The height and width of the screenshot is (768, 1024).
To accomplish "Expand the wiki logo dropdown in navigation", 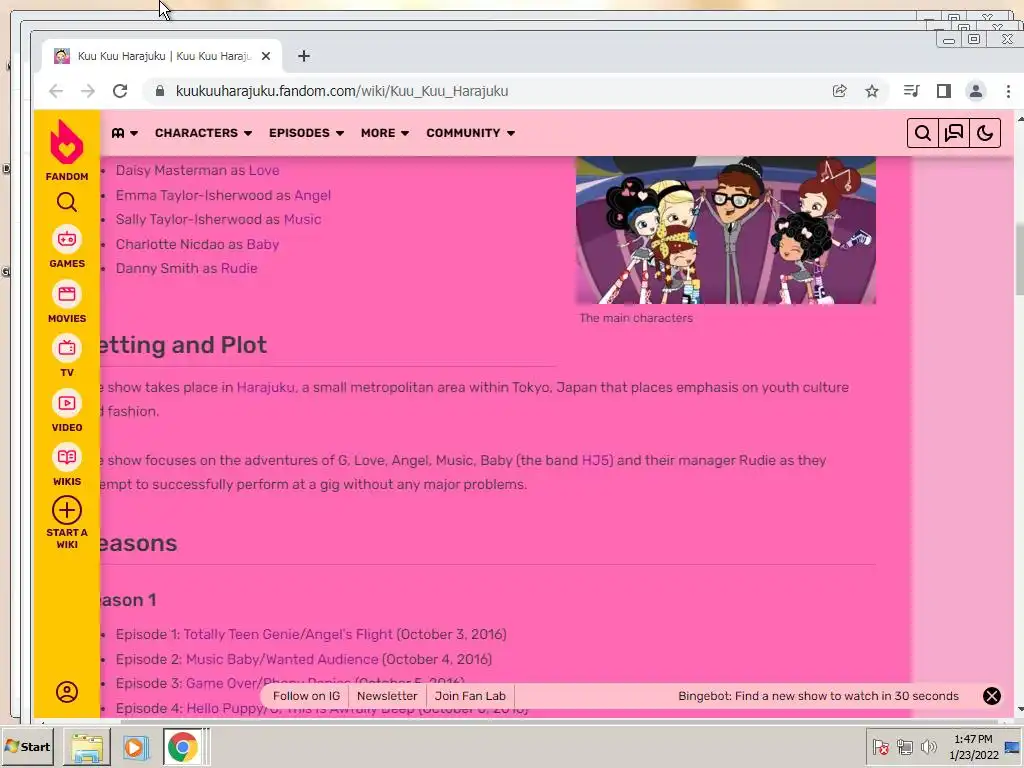I will 124,133.
